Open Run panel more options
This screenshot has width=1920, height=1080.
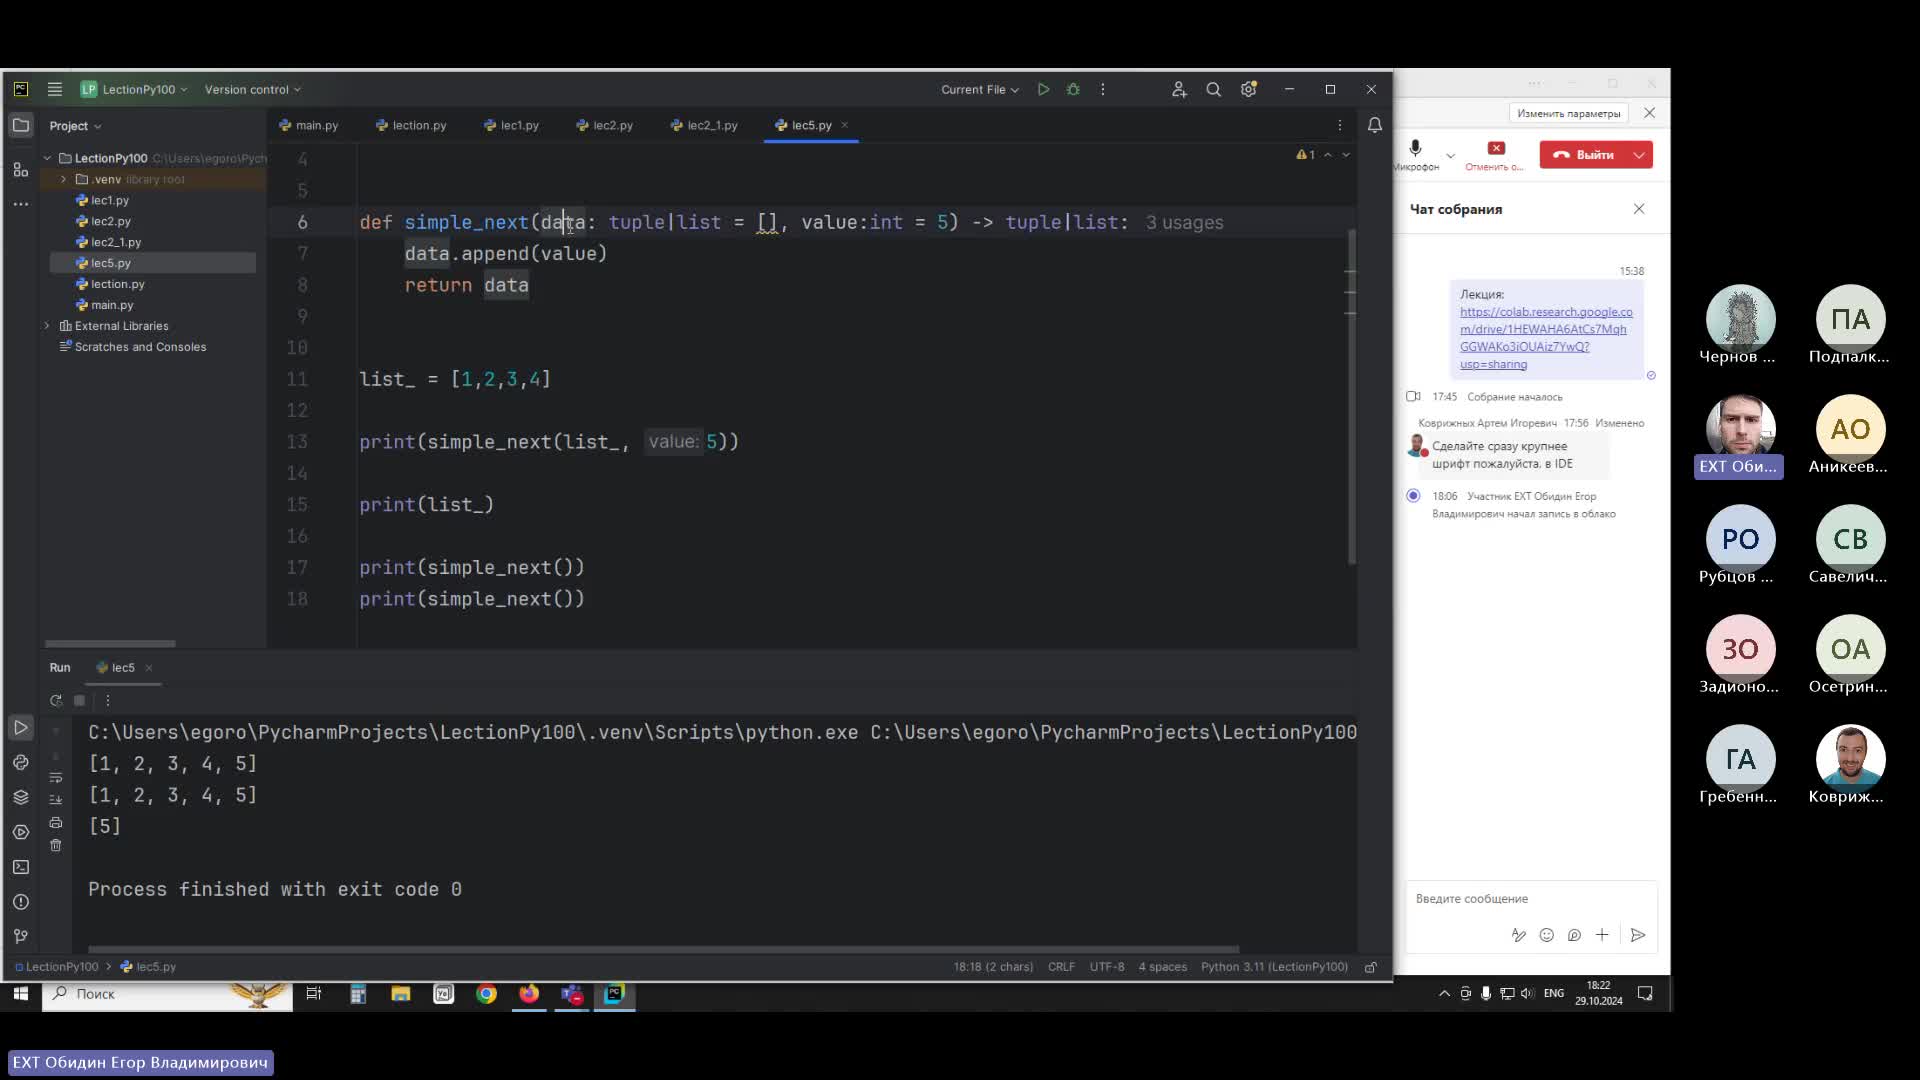[108, 700]
